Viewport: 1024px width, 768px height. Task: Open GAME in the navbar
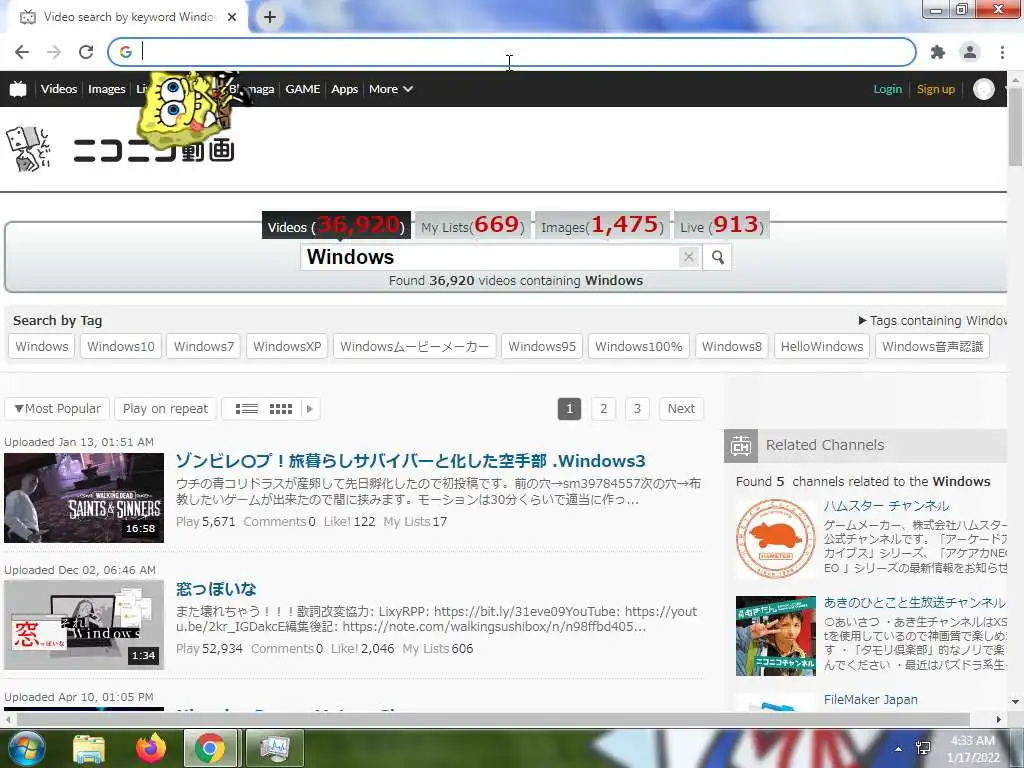(302, 89)
